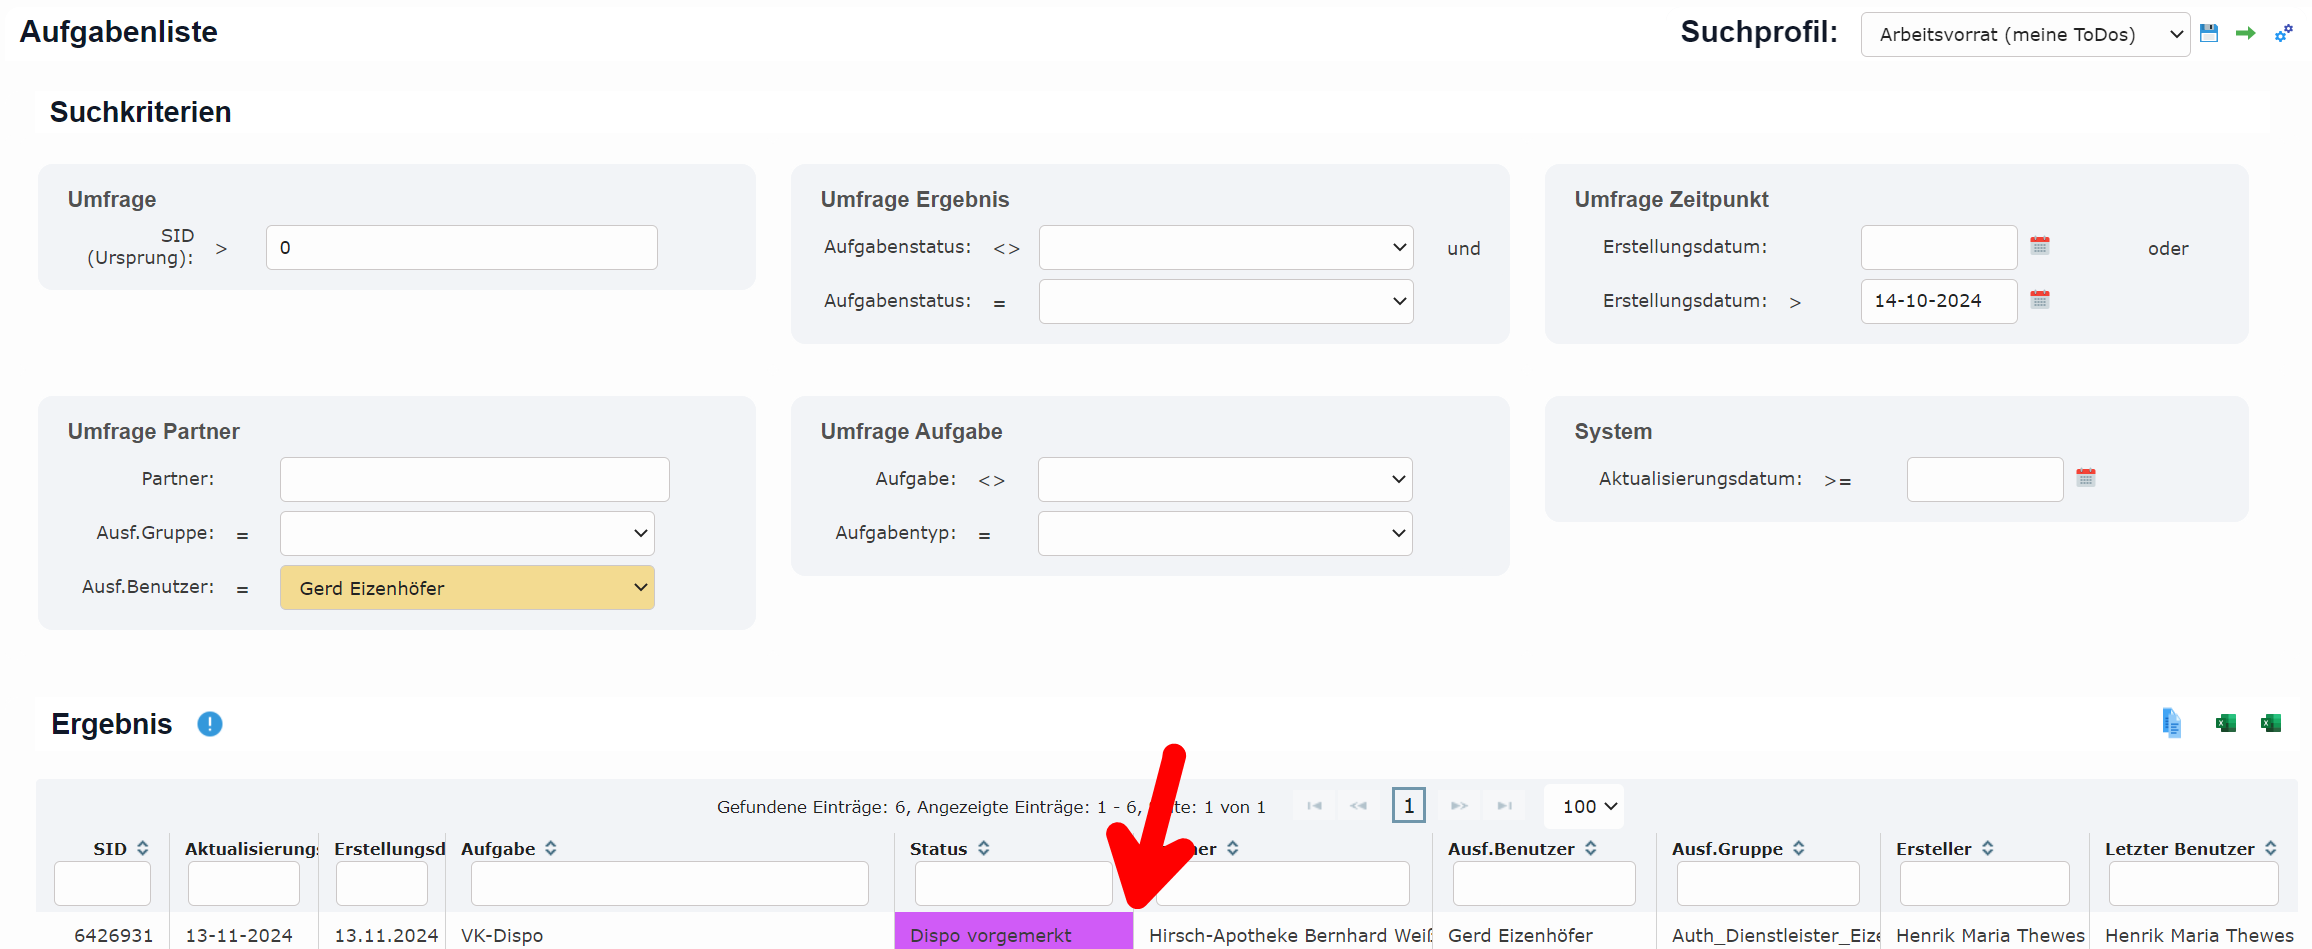Toggle sort on Letzter Benutzer column

(x=2270, y=848)
